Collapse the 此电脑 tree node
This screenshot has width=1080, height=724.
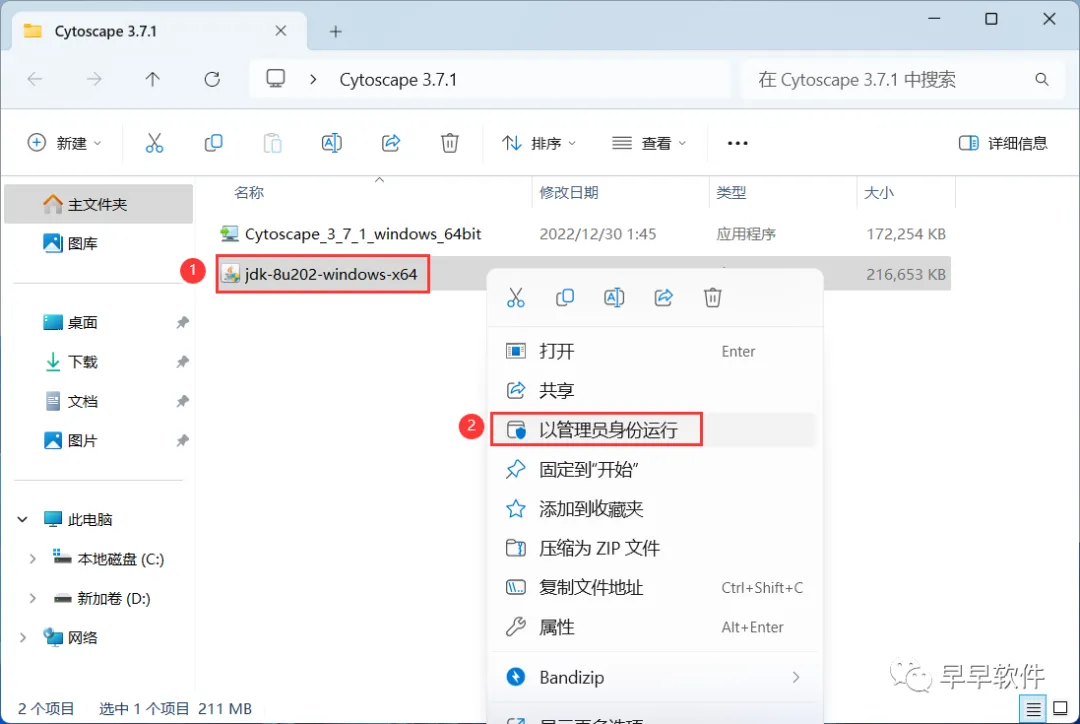pyautogui.click(x=23, y=519)
